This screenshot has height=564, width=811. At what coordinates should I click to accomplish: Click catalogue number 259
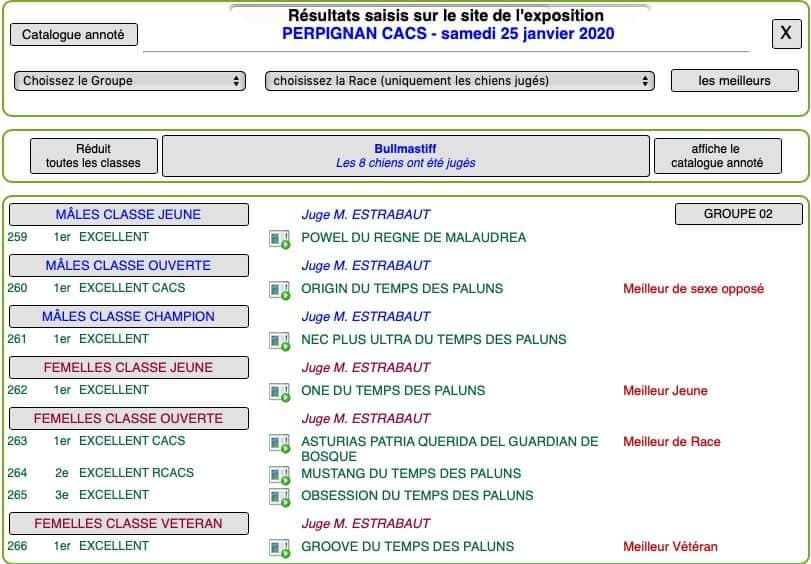(x=18, y=237)
